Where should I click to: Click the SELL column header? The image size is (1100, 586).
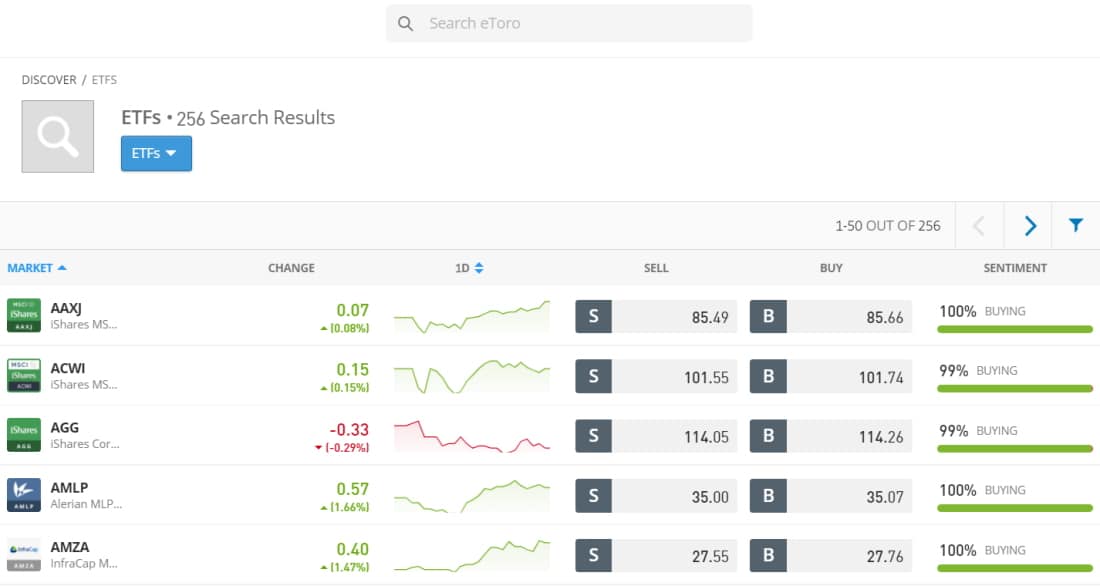tap(656, 268)
